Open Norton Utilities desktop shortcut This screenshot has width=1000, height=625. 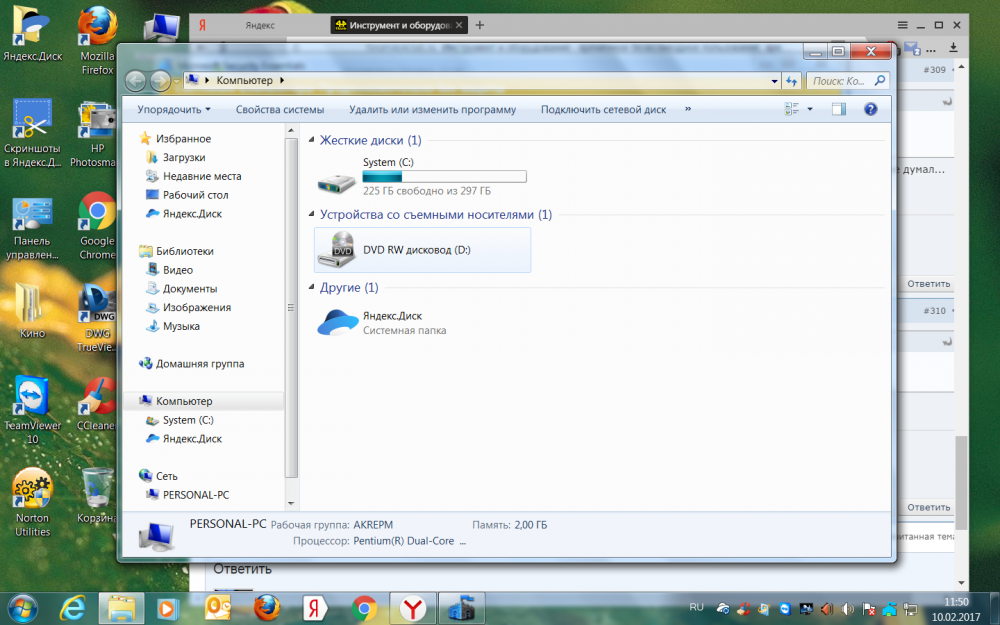tap(32, 503)
